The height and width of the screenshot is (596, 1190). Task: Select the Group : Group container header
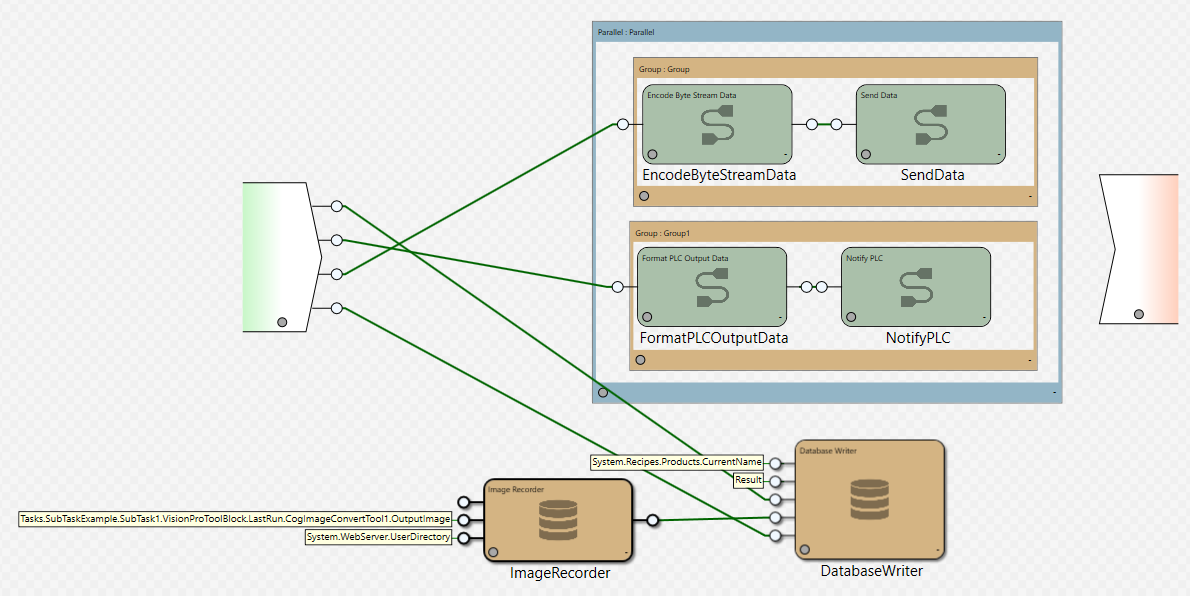835,69
